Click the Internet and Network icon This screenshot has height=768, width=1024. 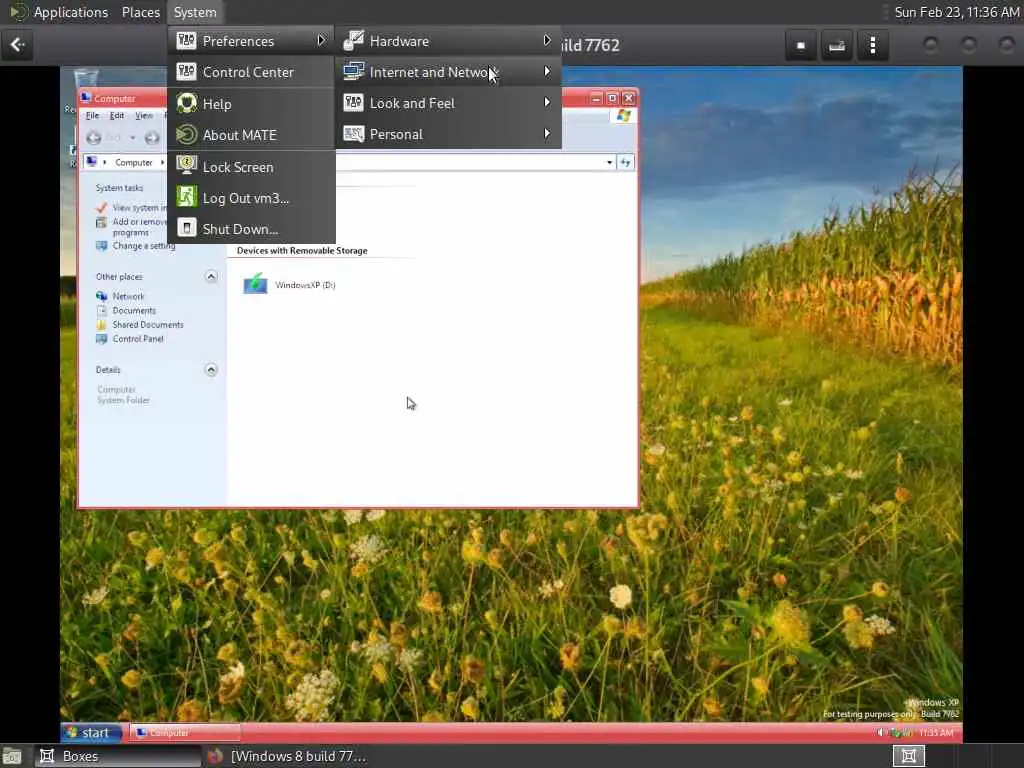(x=353, y=71)
